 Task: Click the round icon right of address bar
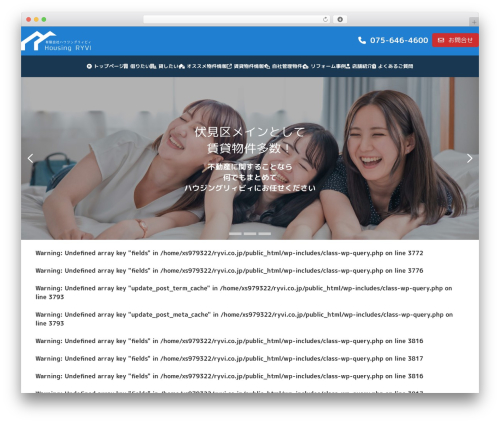pyautogui.click(x=340, y=20)
